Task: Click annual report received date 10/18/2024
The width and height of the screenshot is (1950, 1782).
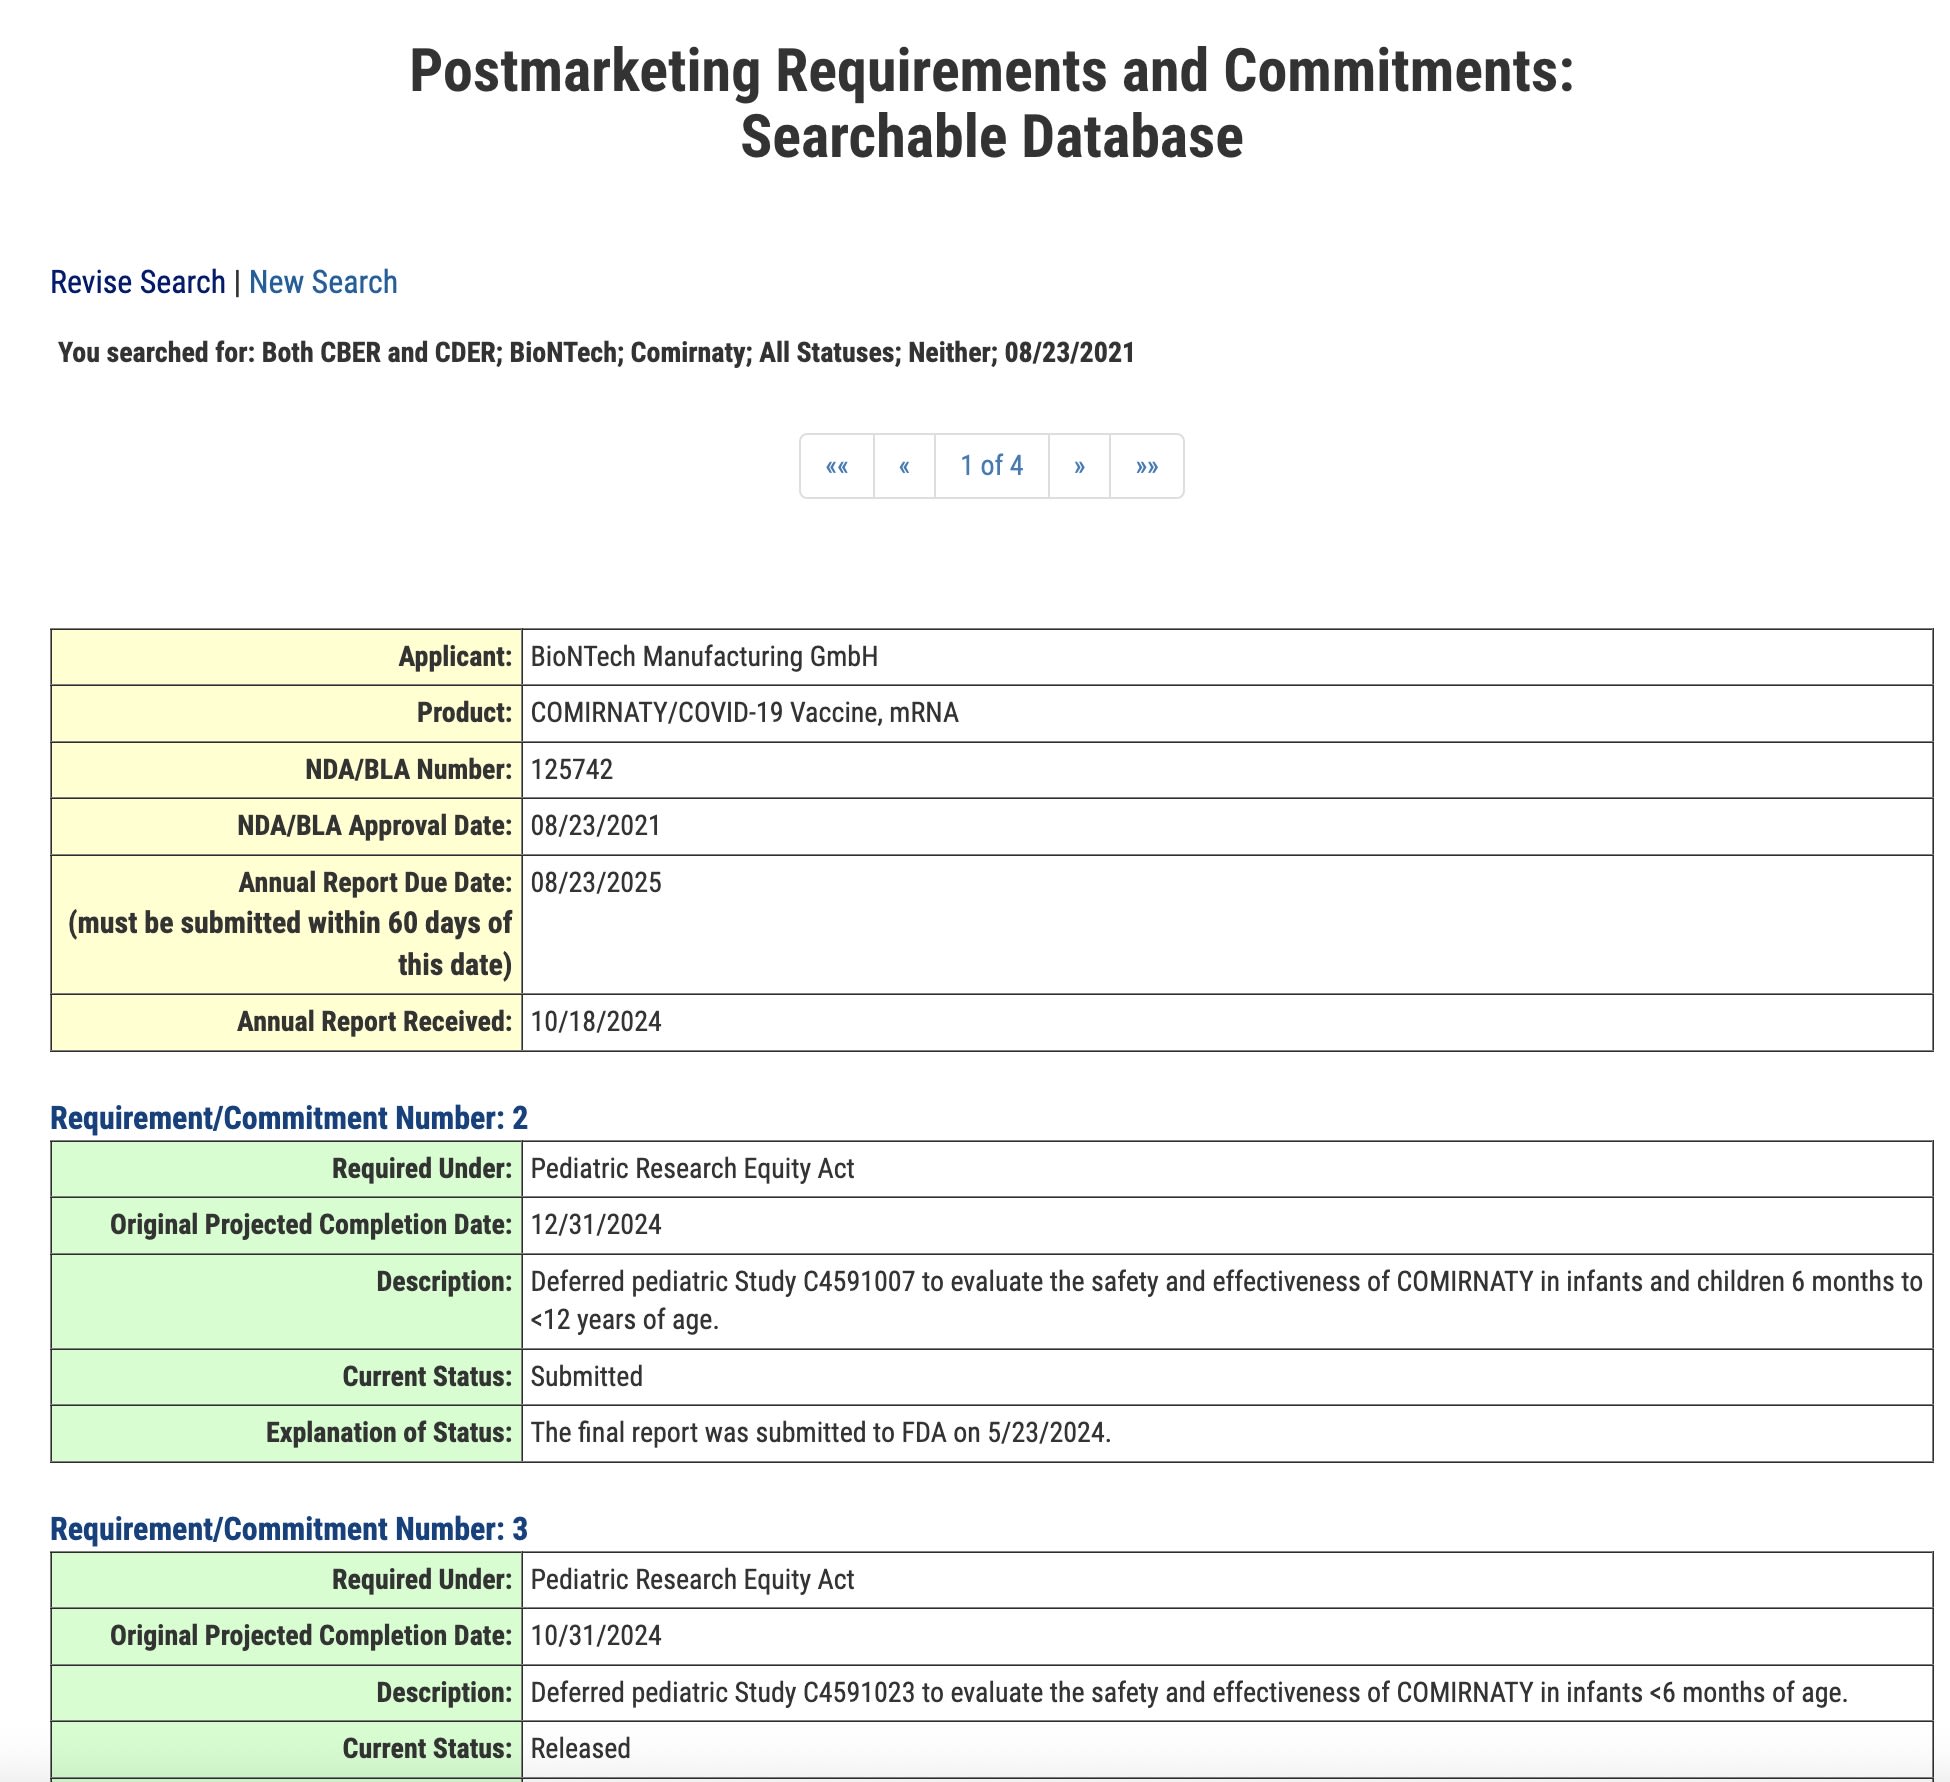Action: (596, 1022)
